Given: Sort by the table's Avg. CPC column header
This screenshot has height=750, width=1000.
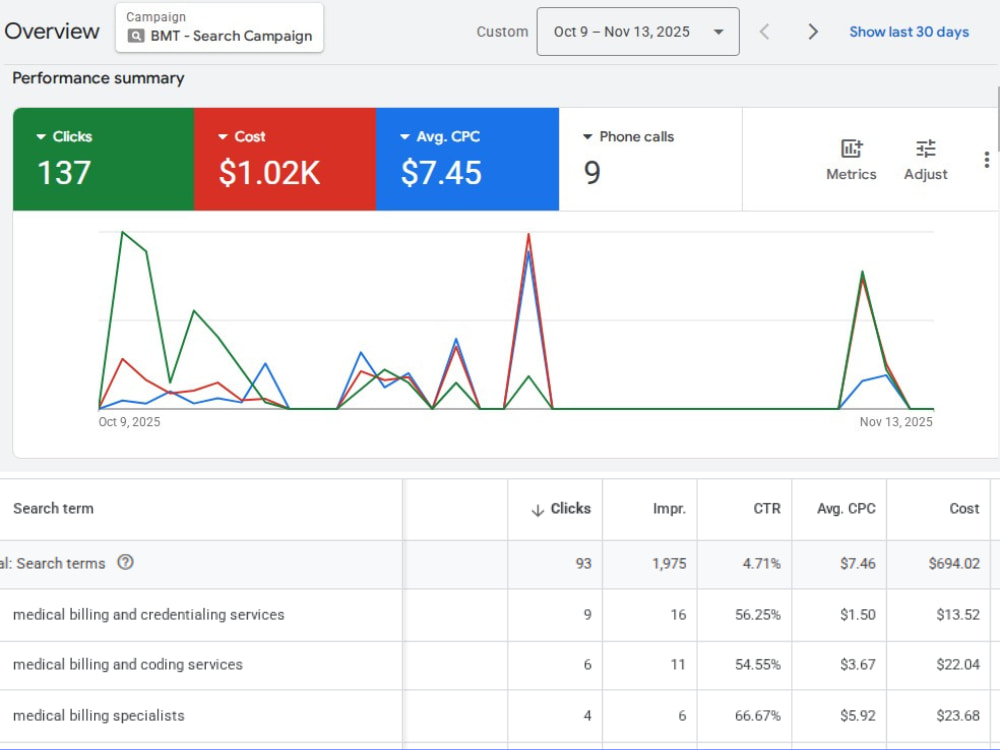Looking at the screenshot, I should 846,508.
